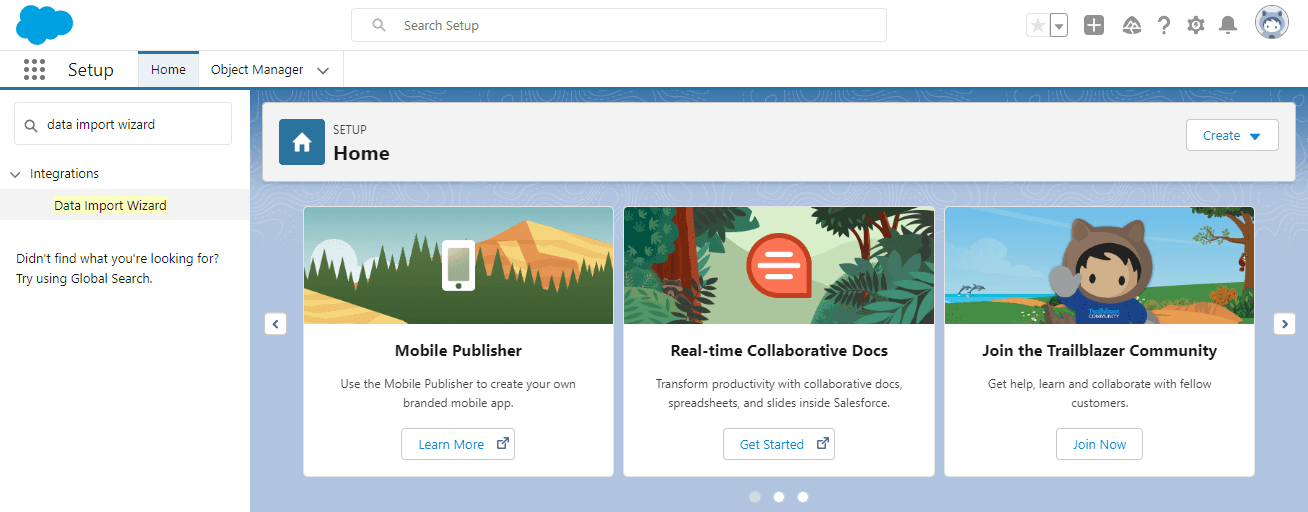Switch to the Home tab
This screenshot has width=1308, height=512.
click(168, 70)
